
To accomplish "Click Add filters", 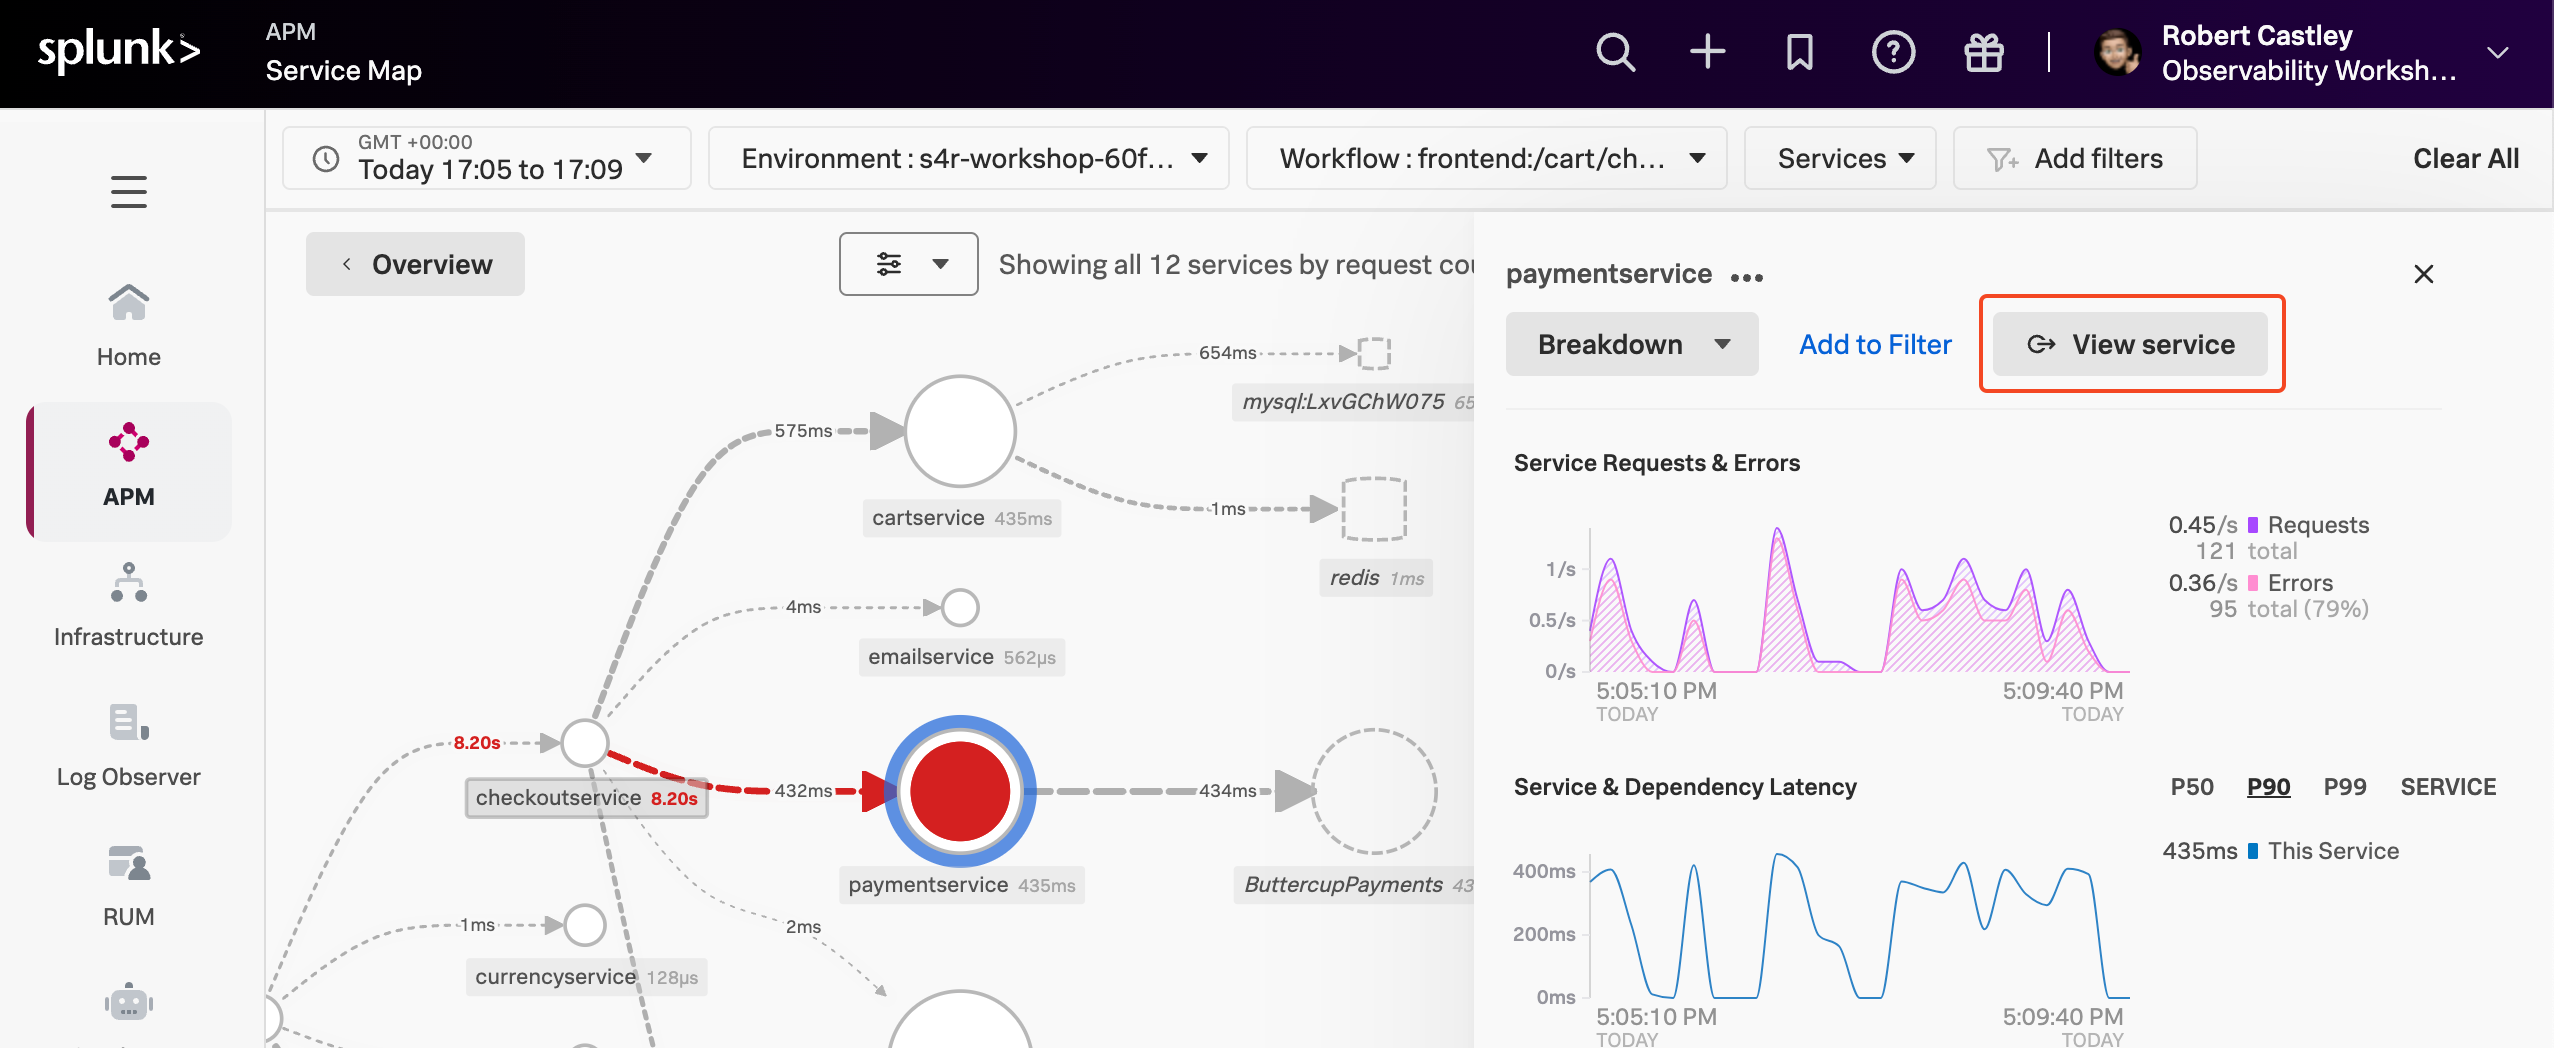I will 2075,158.
